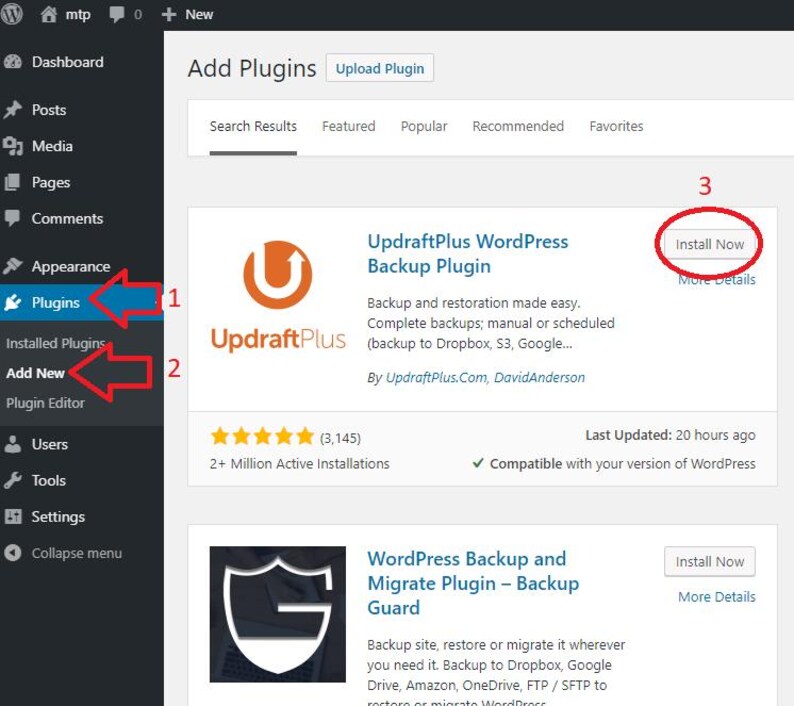Viewport: 794px width, 706px height.
Task: Click the Pages icon in sidebar
Action: 13,182
